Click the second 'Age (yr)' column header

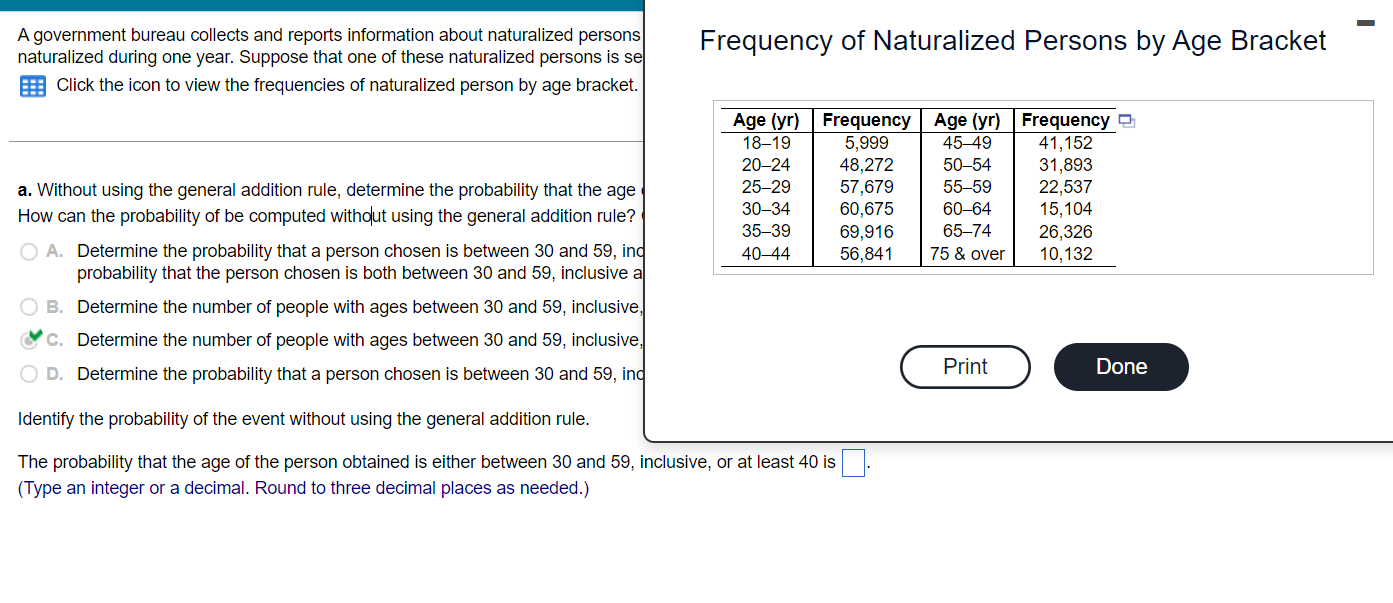[x=967, y=121]
